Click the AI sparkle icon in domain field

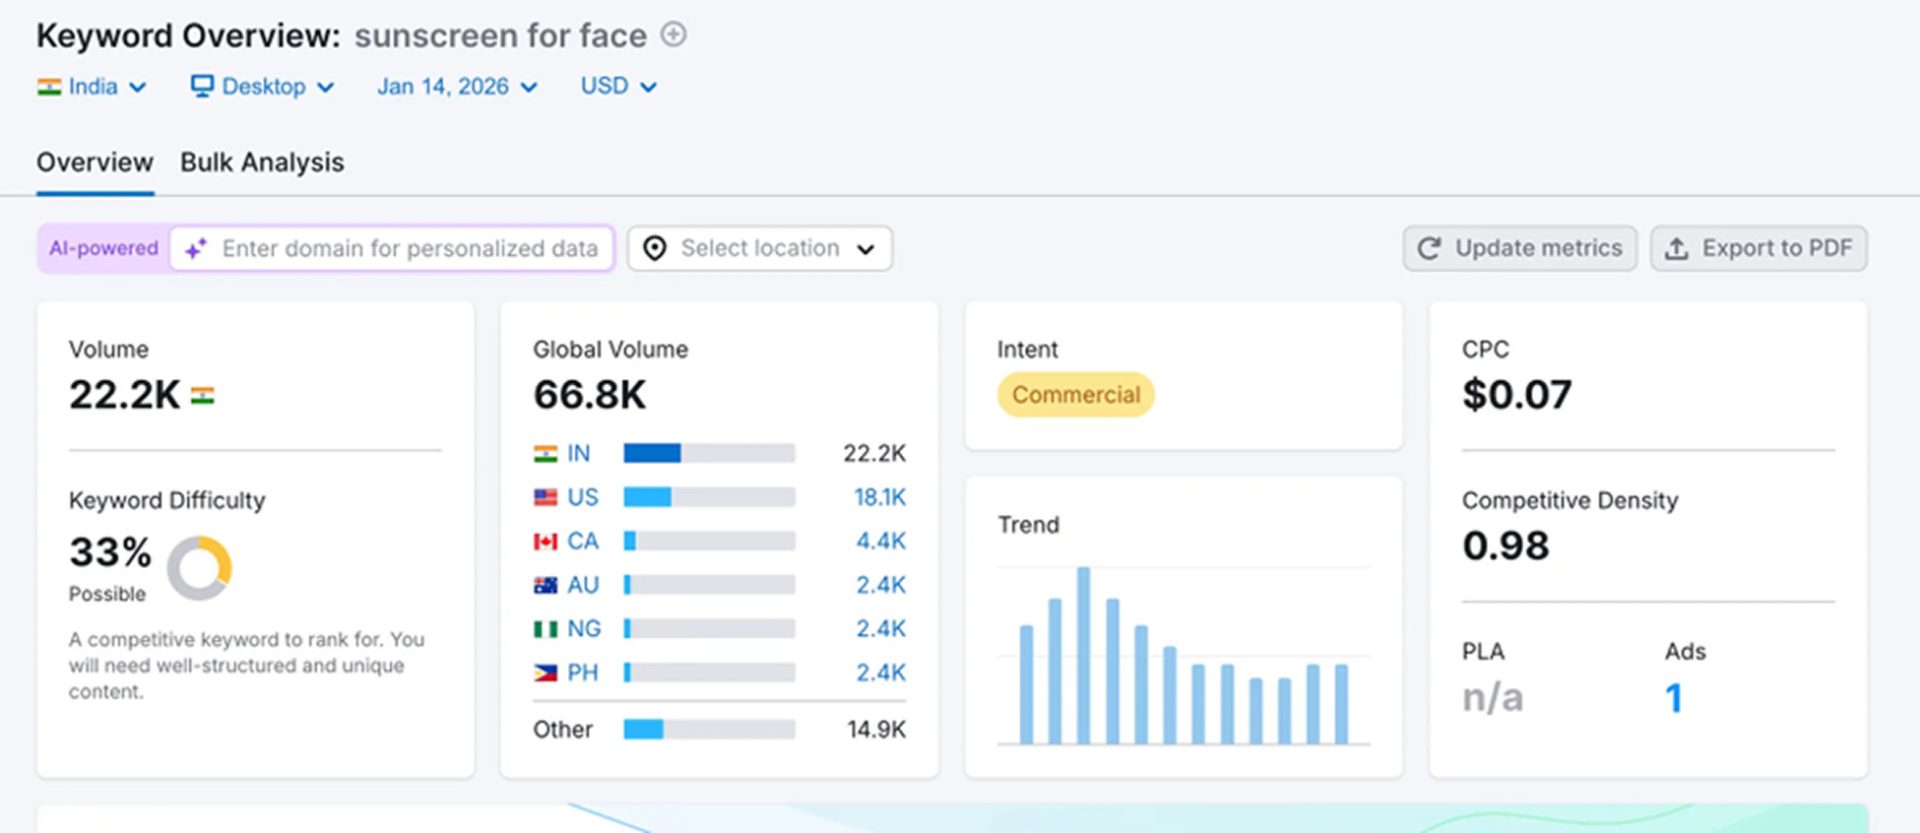[196, 249]
